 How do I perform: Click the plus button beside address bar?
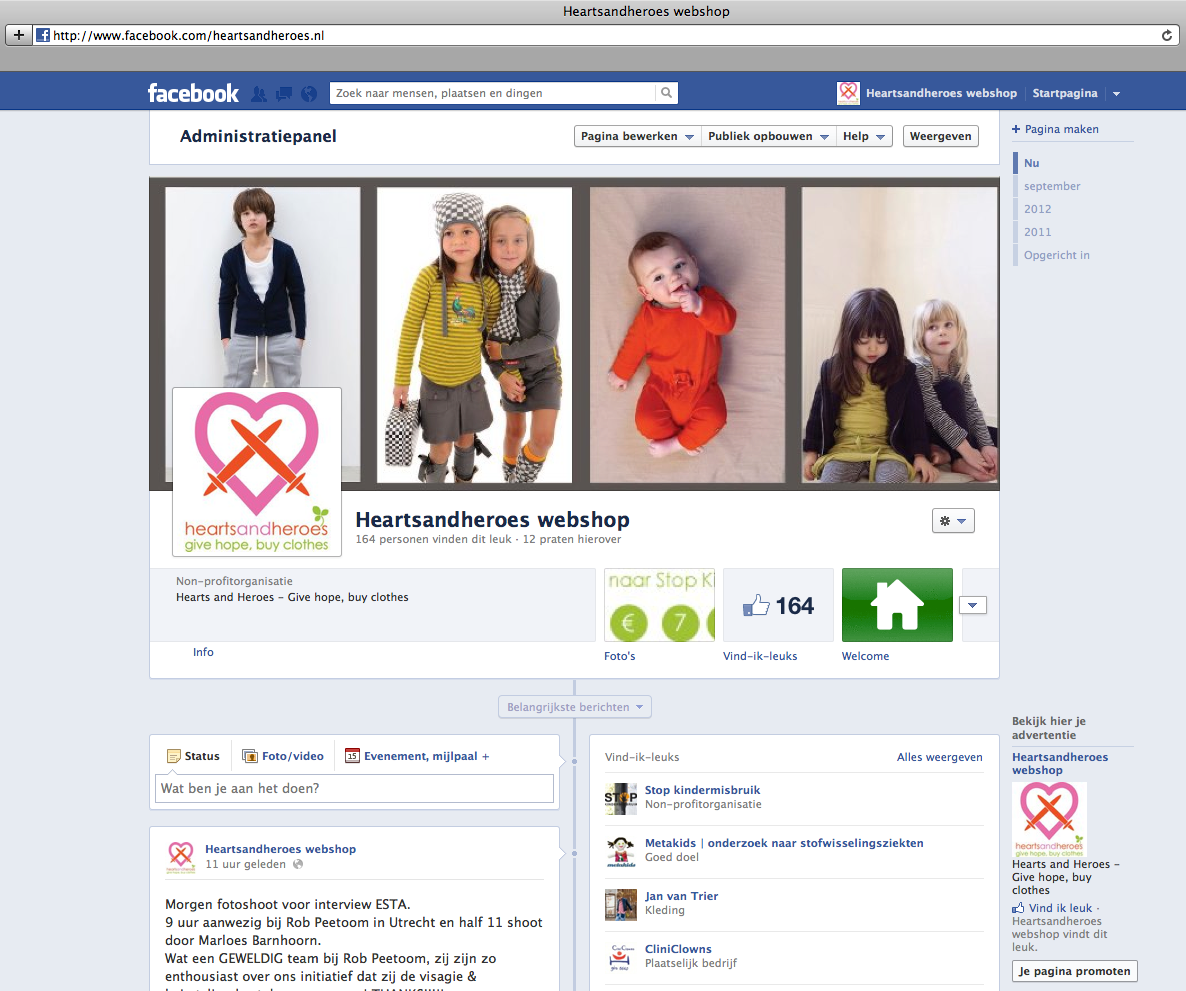pyautogui.click(x=19, y=35)
